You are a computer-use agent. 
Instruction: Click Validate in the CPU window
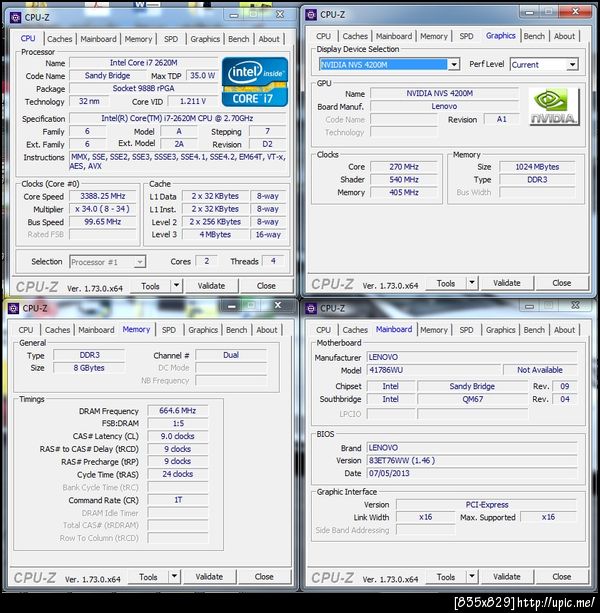pos(211,286)
